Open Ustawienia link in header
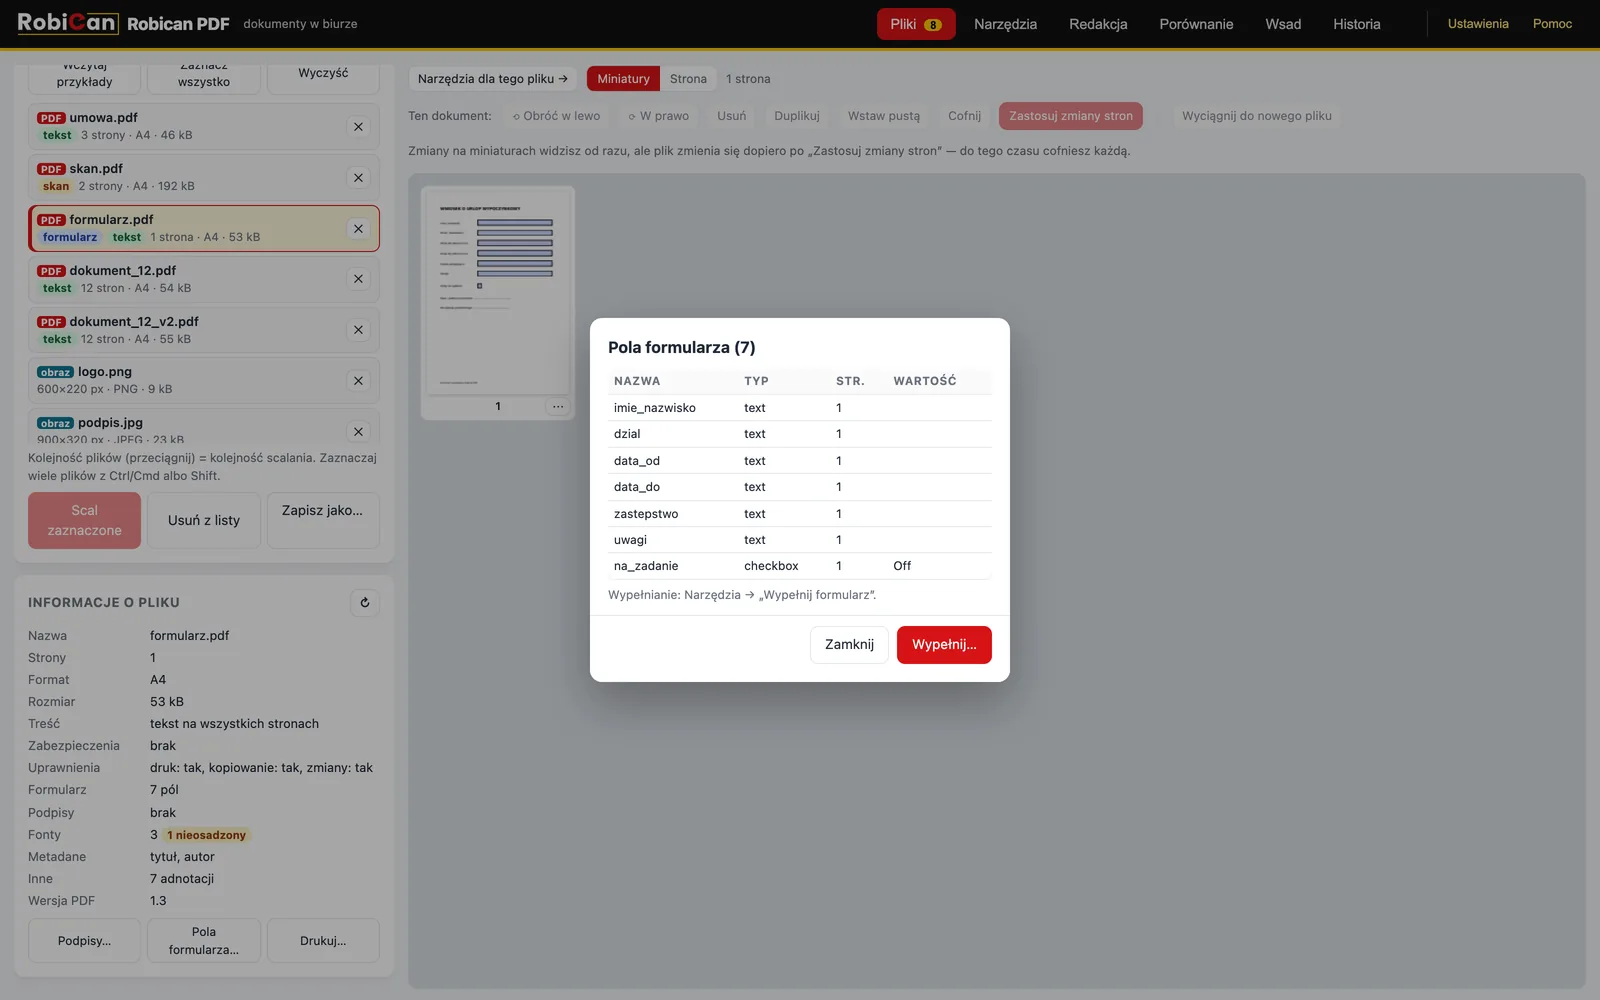The image size is (1600, 1000). point(1478,24)
